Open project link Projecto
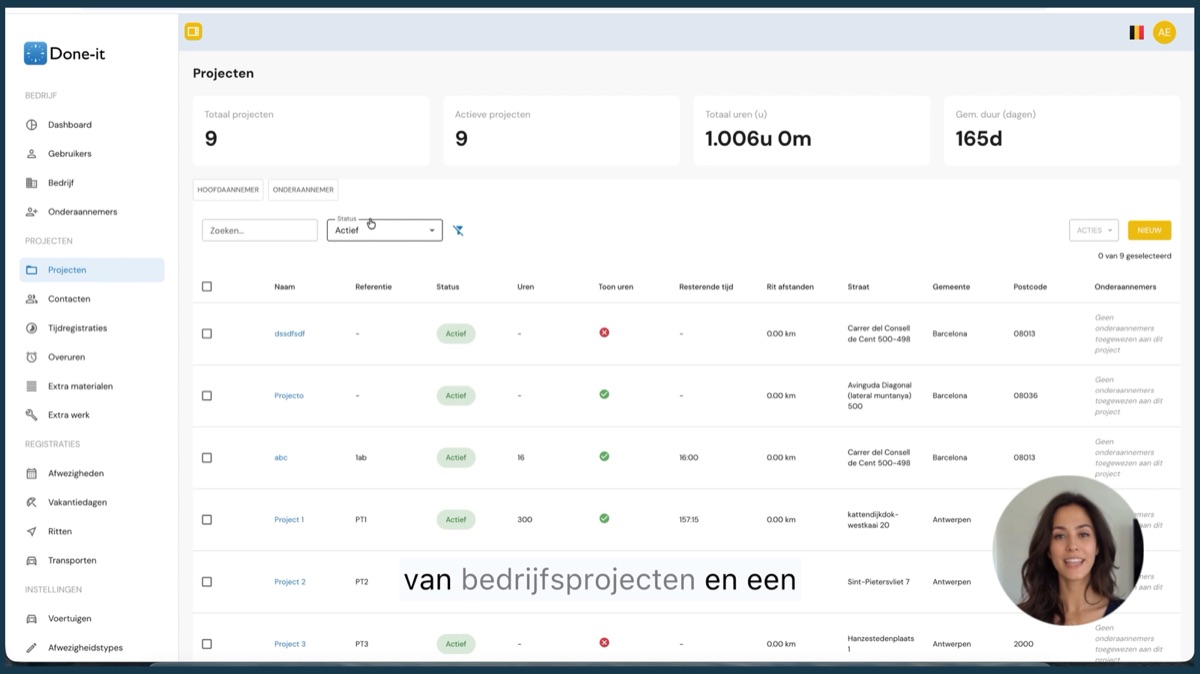The image size is (1200, 674). [x=289, y=396]
